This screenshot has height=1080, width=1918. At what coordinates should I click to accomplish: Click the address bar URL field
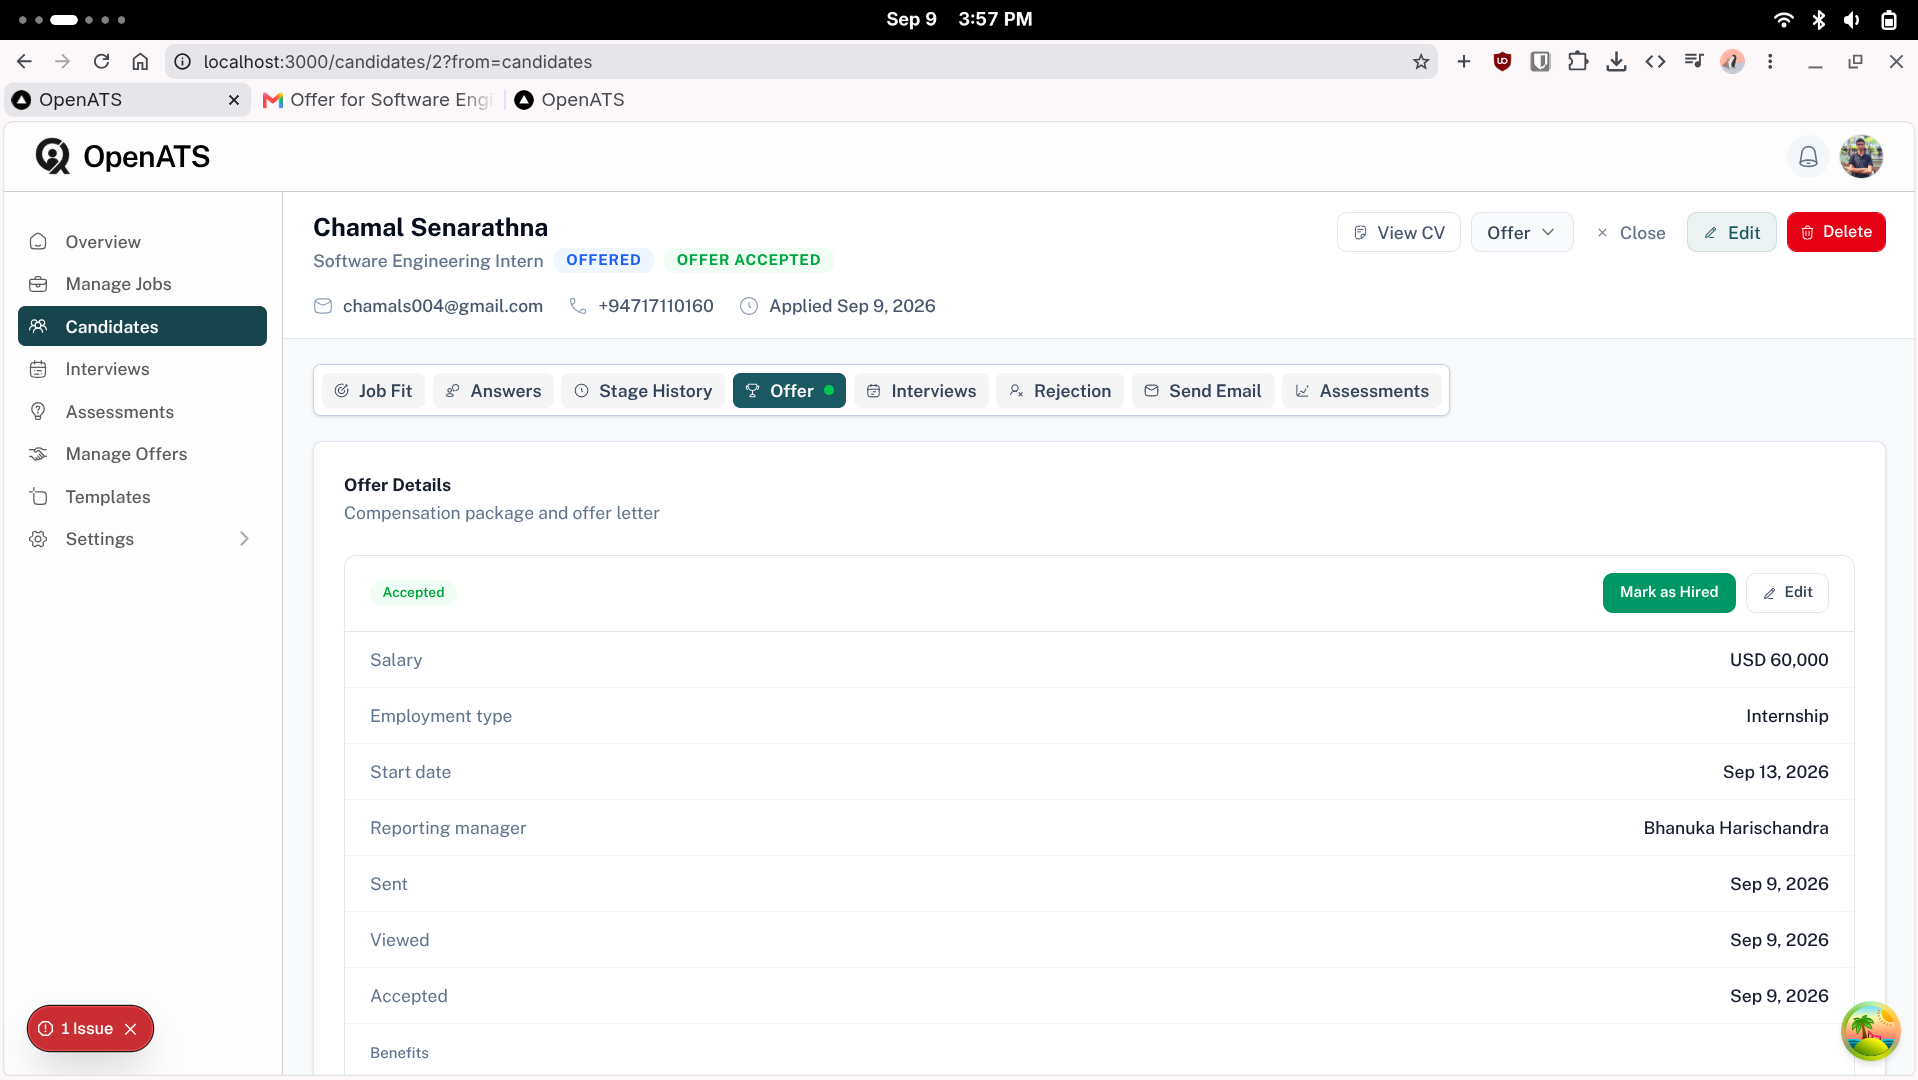[800, 62]
